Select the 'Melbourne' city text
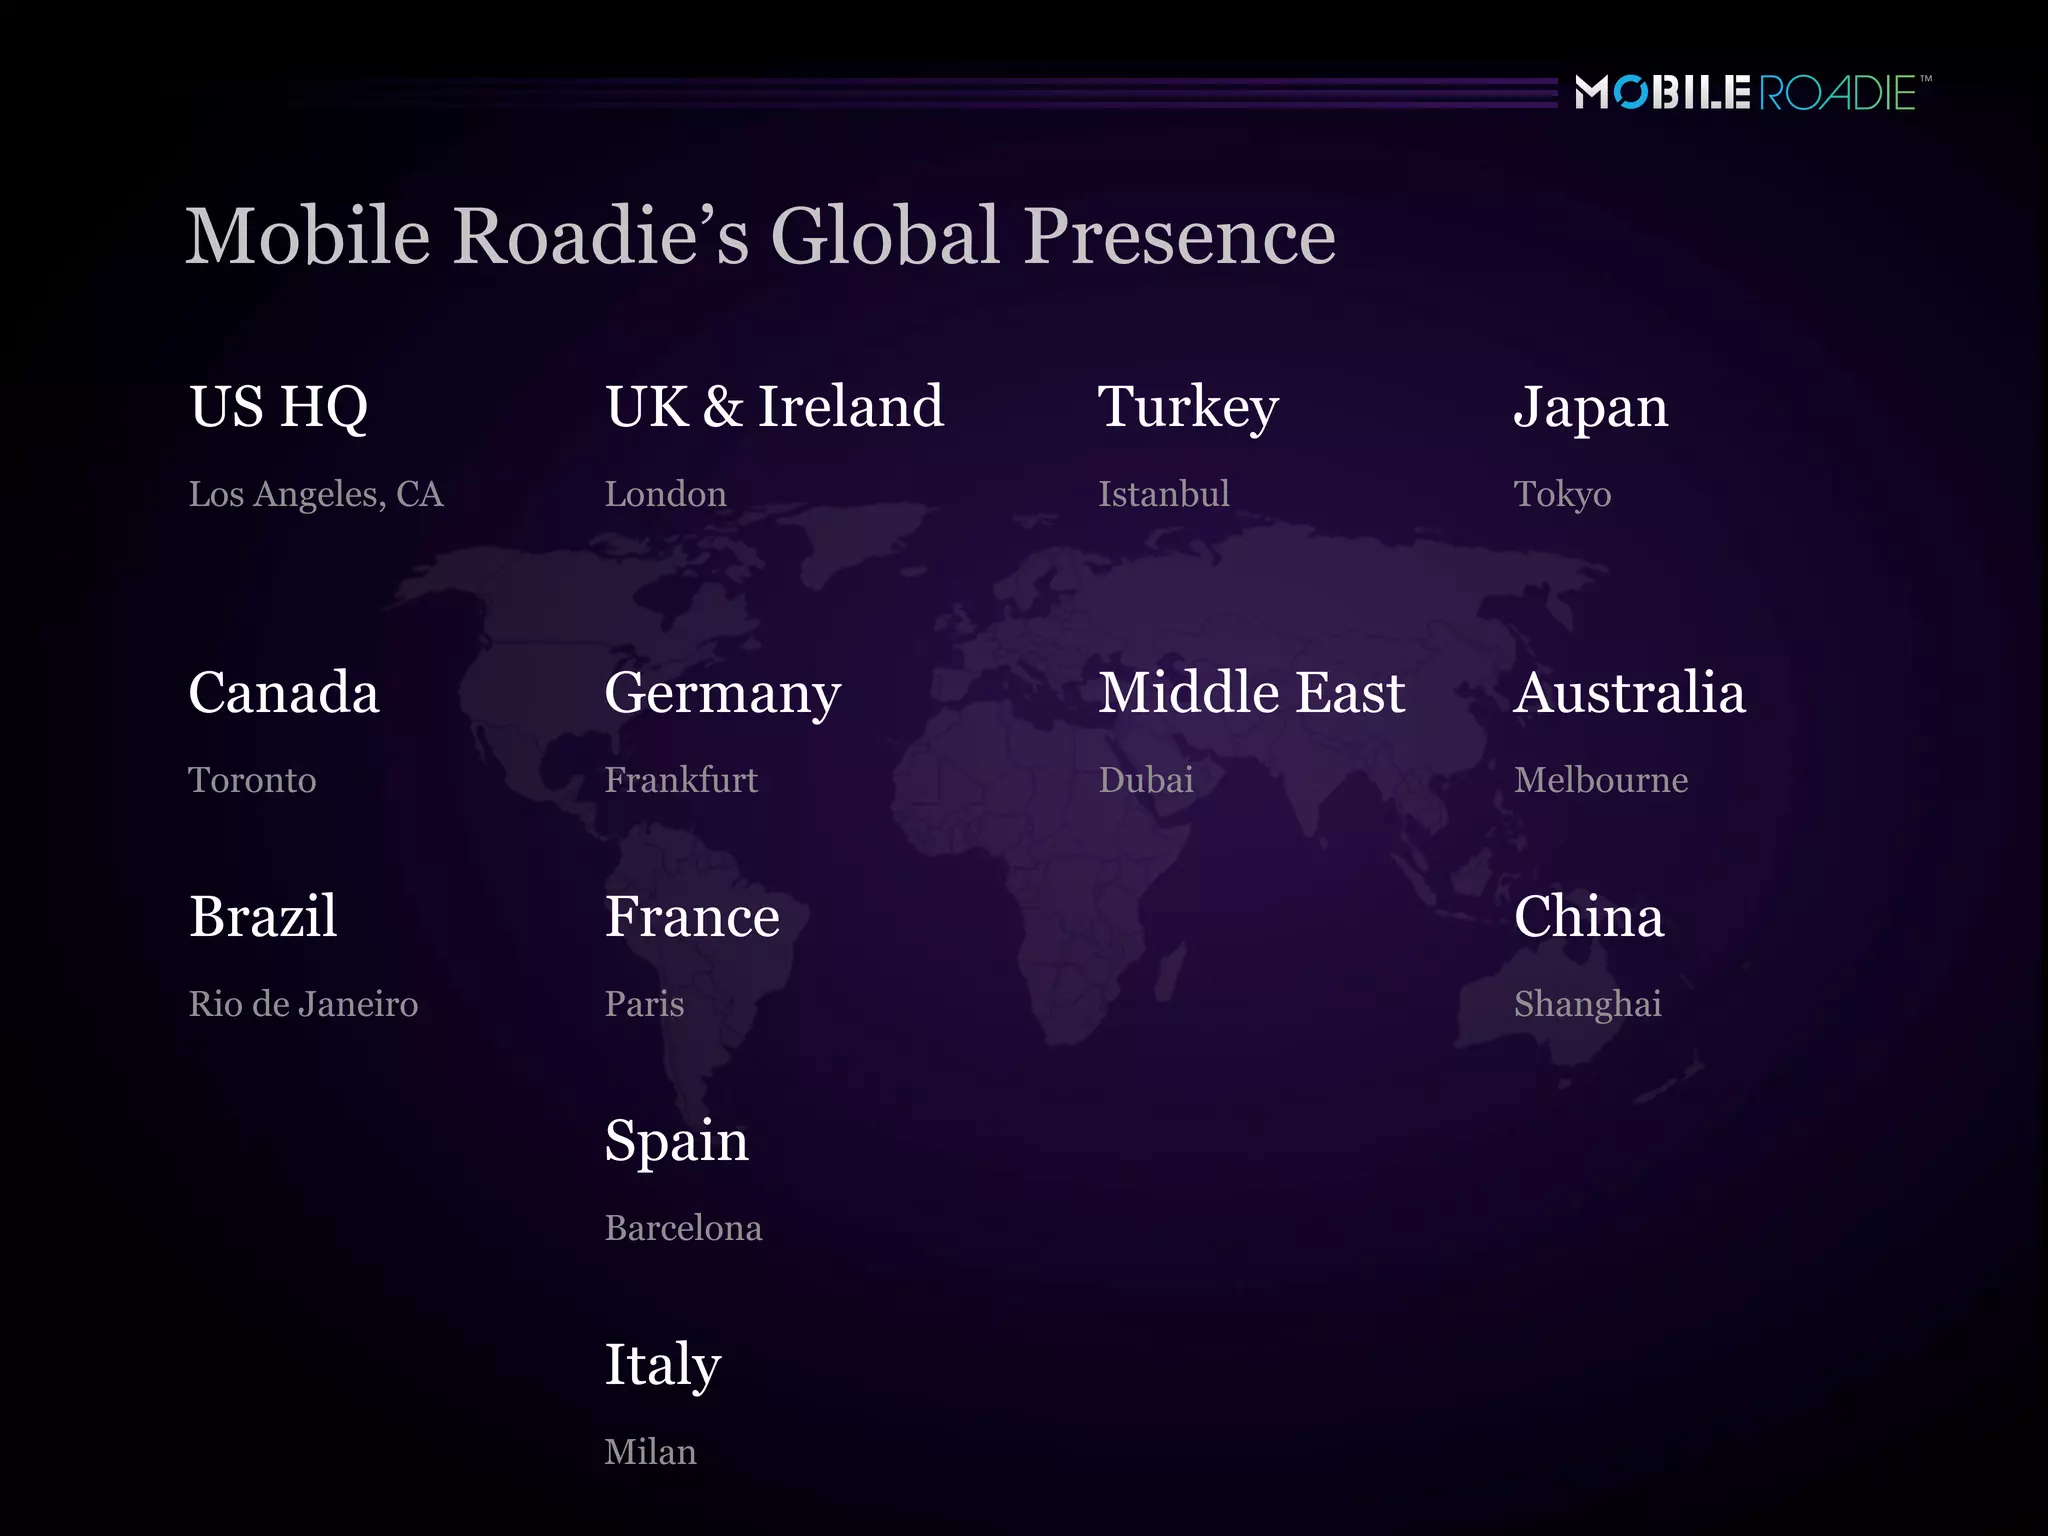This screenshot has height=1536, width=2048. (x=1601, y=780)
